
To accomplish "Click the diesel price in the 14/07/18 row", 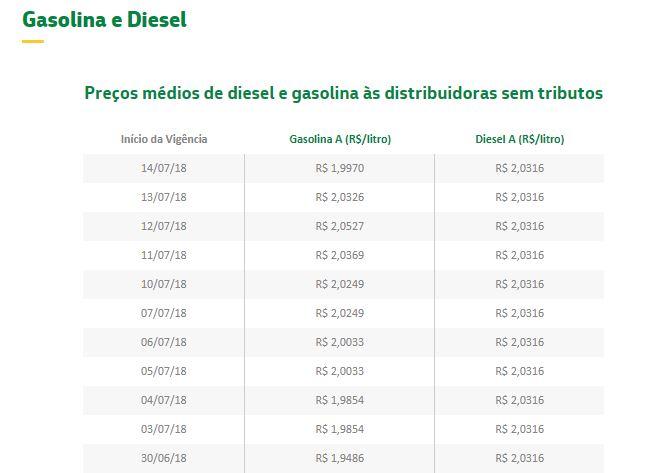I will 519,168.
